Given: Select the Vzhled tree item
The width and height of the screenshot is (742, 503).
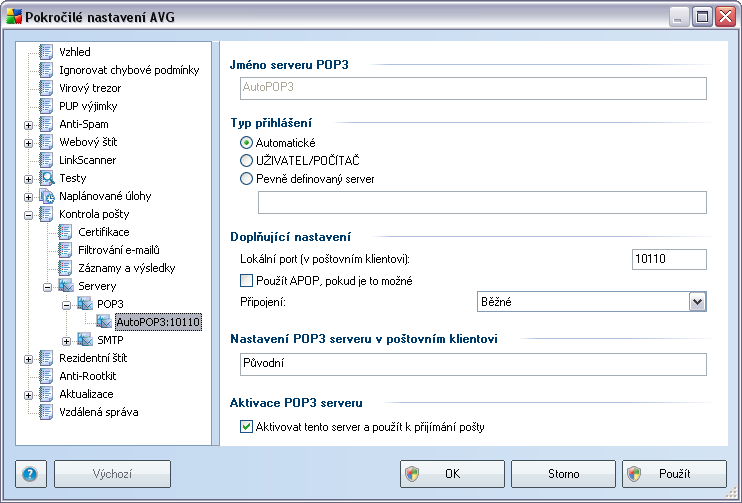Looking at the screenshot, I should [x=75, y=52].
